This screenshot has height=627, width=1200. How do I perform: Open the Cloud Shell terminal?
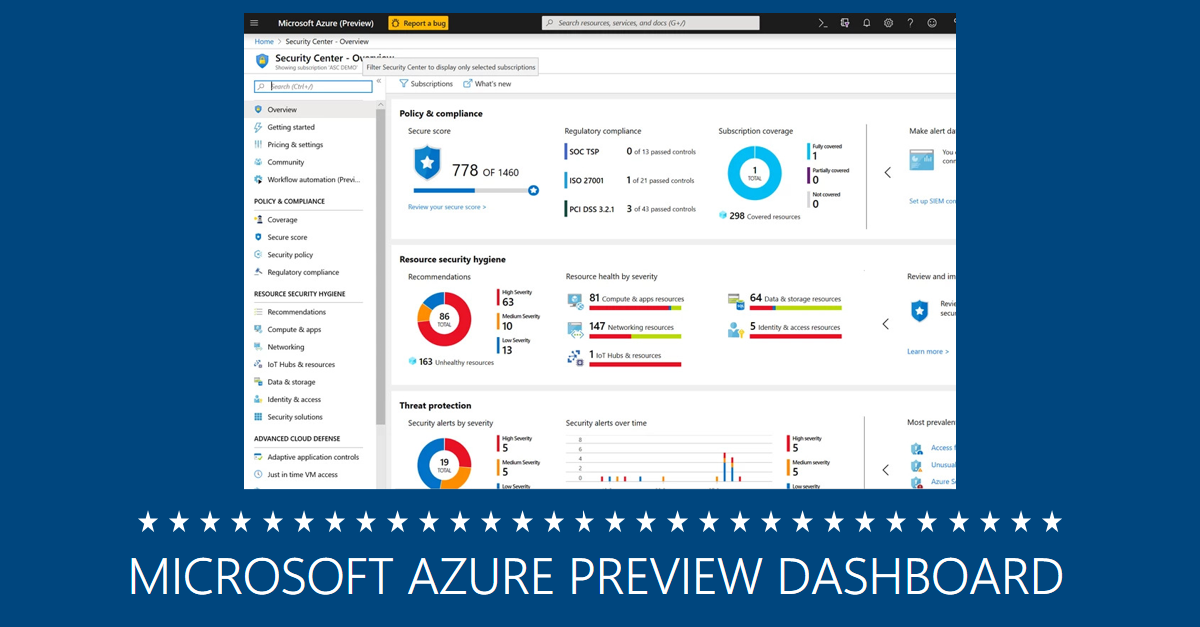pyautogui.click(x=822, y=22)
